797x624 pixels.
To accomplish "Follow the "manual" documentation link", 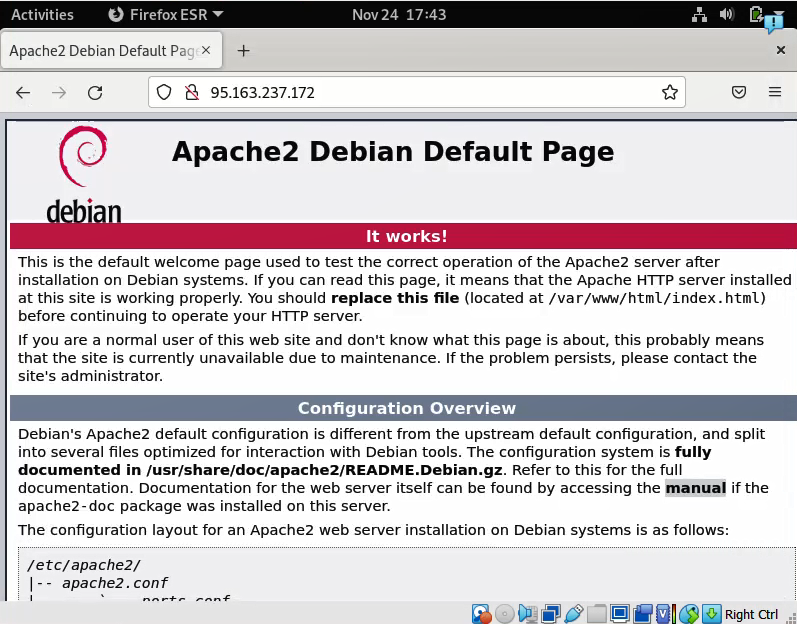I will click(x=695, y=488).
